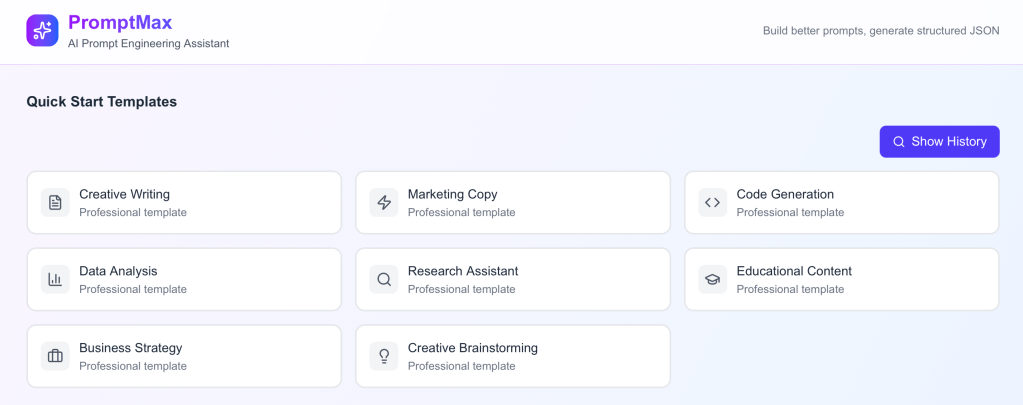Launch the Educational Content template
Image resolution: width=1023 pixels, height=405 pixels.
[841, 280]
